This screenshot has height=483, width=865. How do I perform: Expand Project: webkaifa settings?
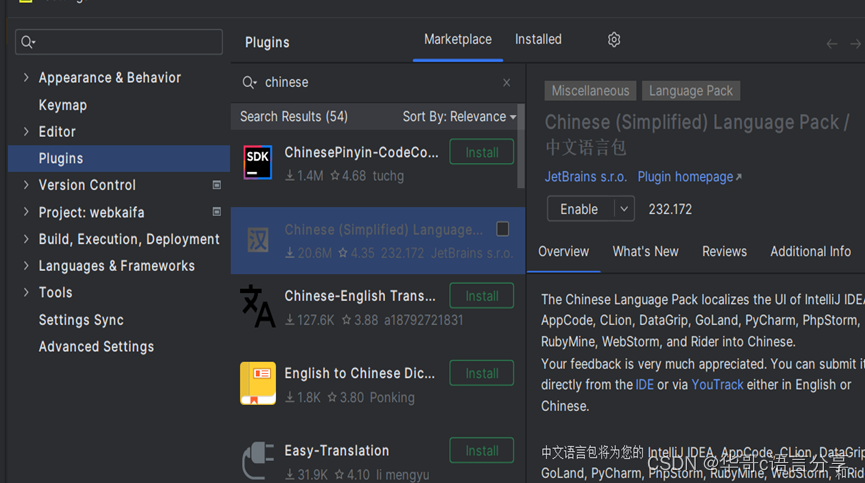26,212
